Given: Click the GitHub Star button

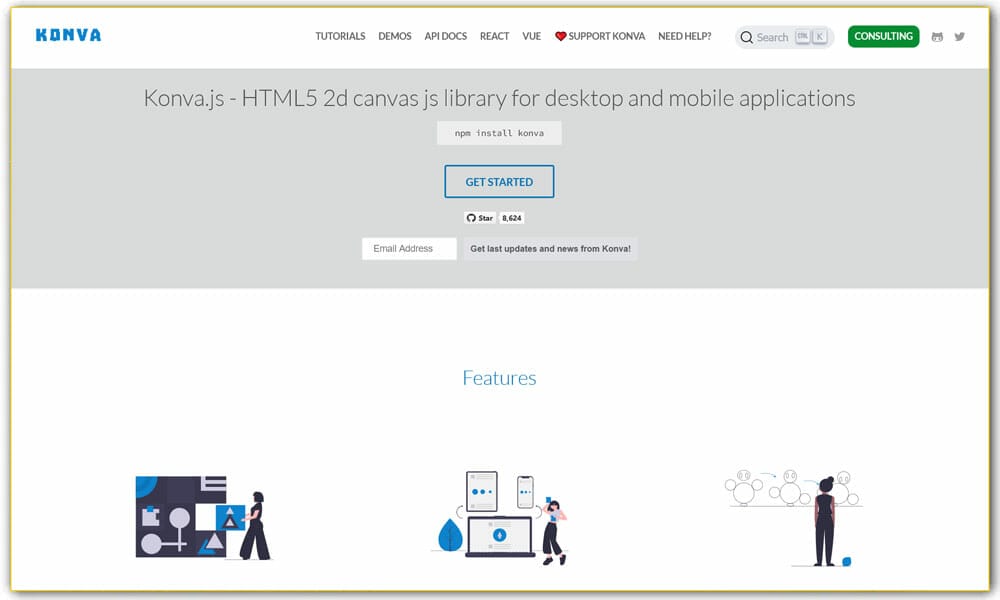Looking at the screenshot, I should (480, 218).
